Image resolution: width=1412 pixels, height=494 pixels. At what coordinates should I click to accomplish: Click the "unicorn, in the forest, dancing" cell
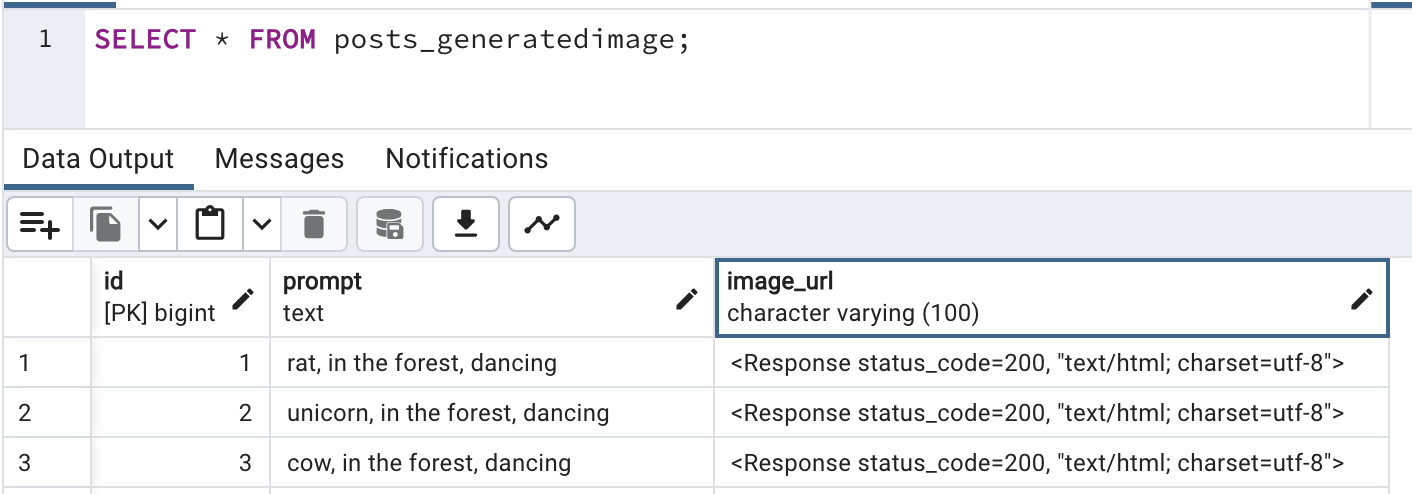[x=448, y=412]
